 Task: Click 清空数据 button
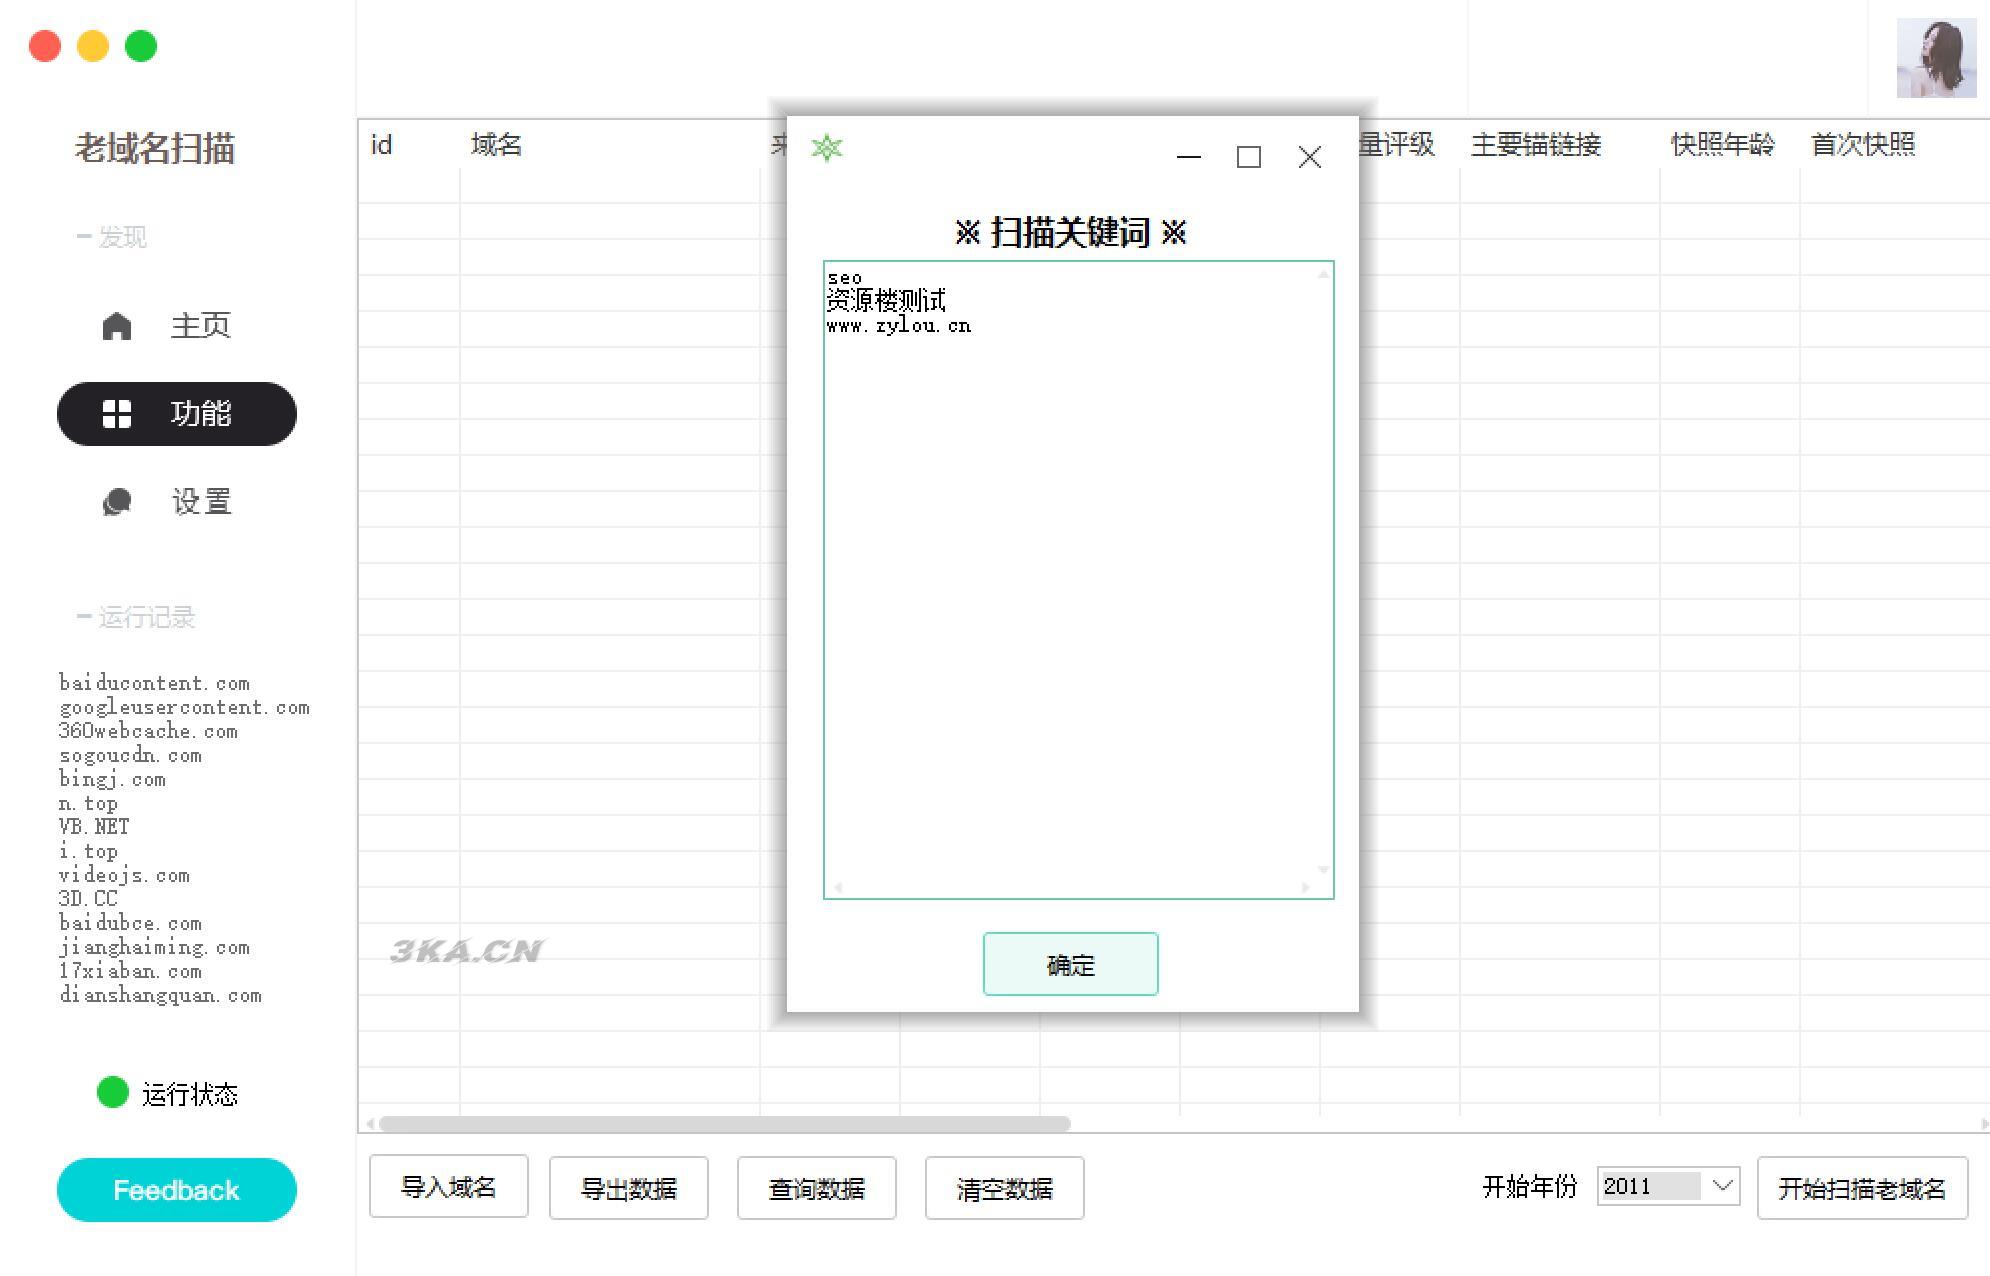(1005, 1188)
